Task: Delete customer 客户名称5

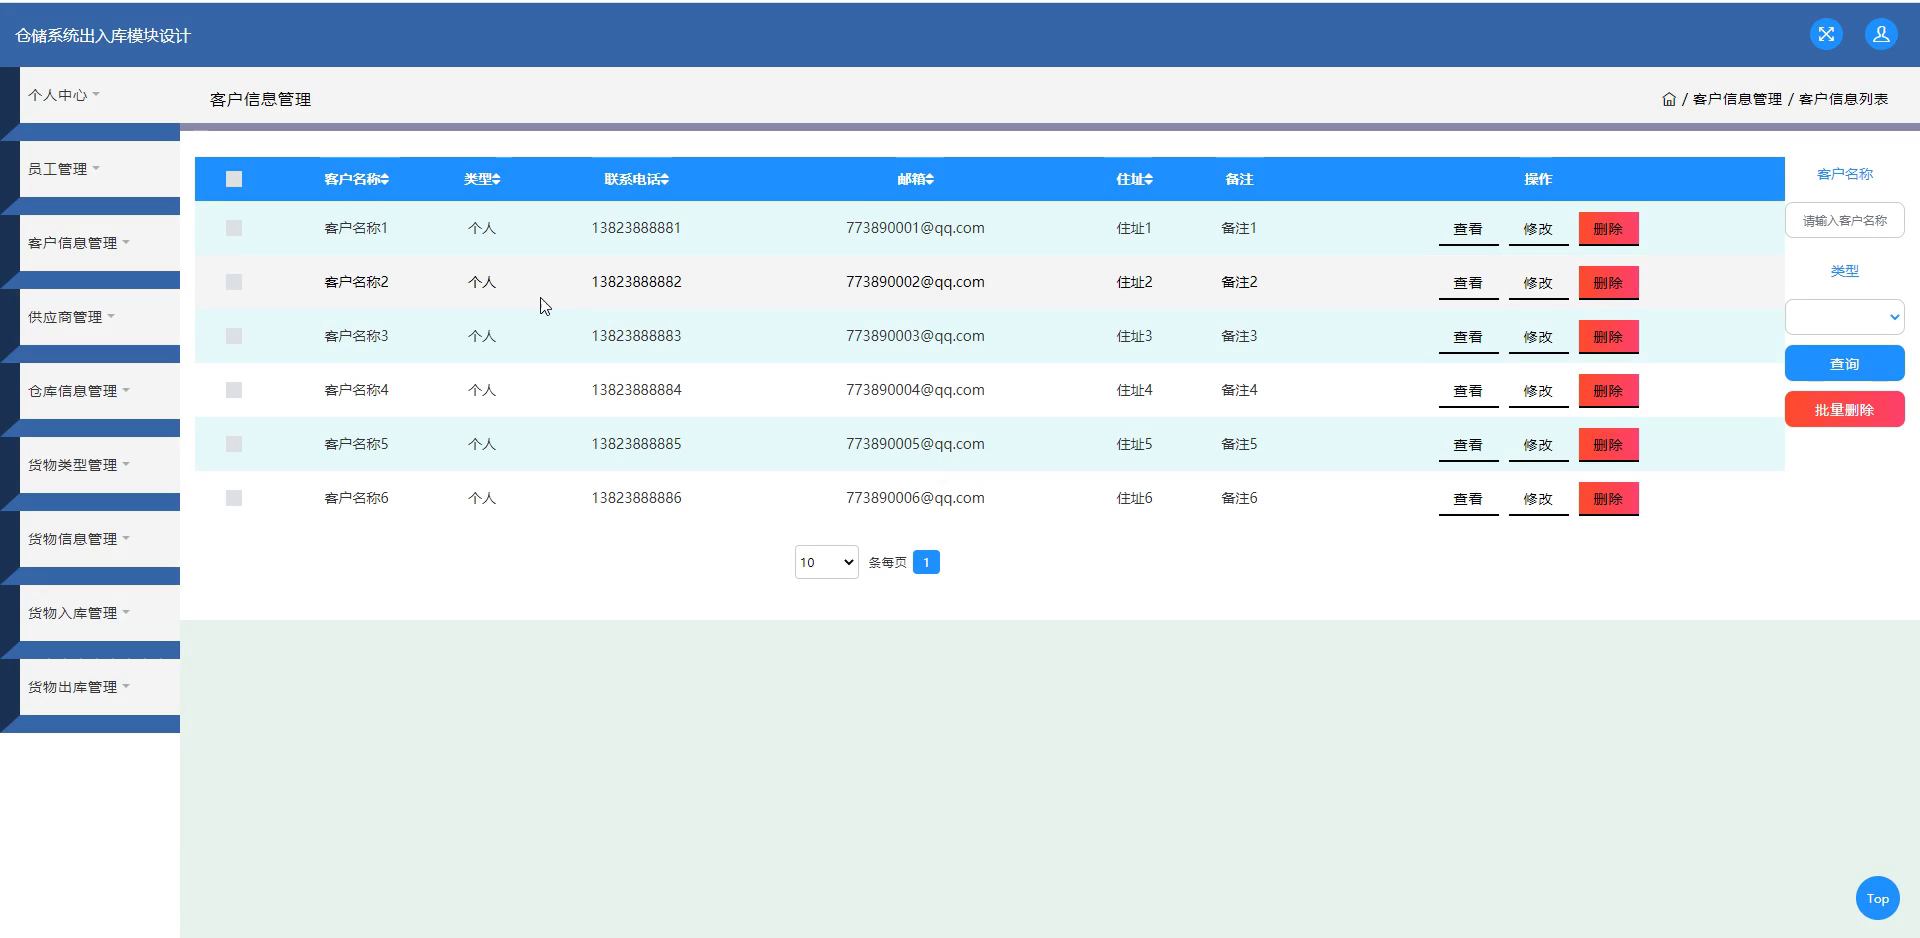Action: pos(1608,445)
